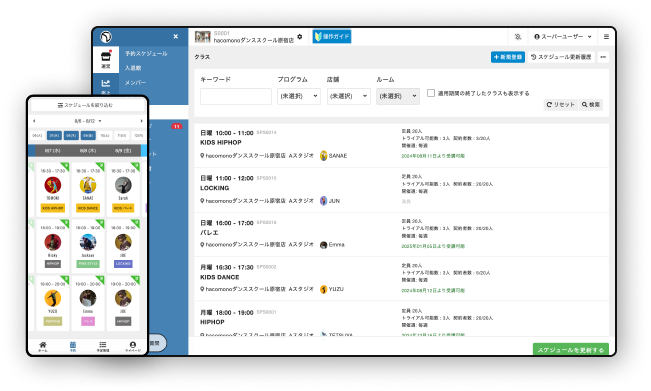Tap the calendar 予約 icon in phone bar
The height and width of the screenshot is (391, 651).
click(x=73, y=346)
